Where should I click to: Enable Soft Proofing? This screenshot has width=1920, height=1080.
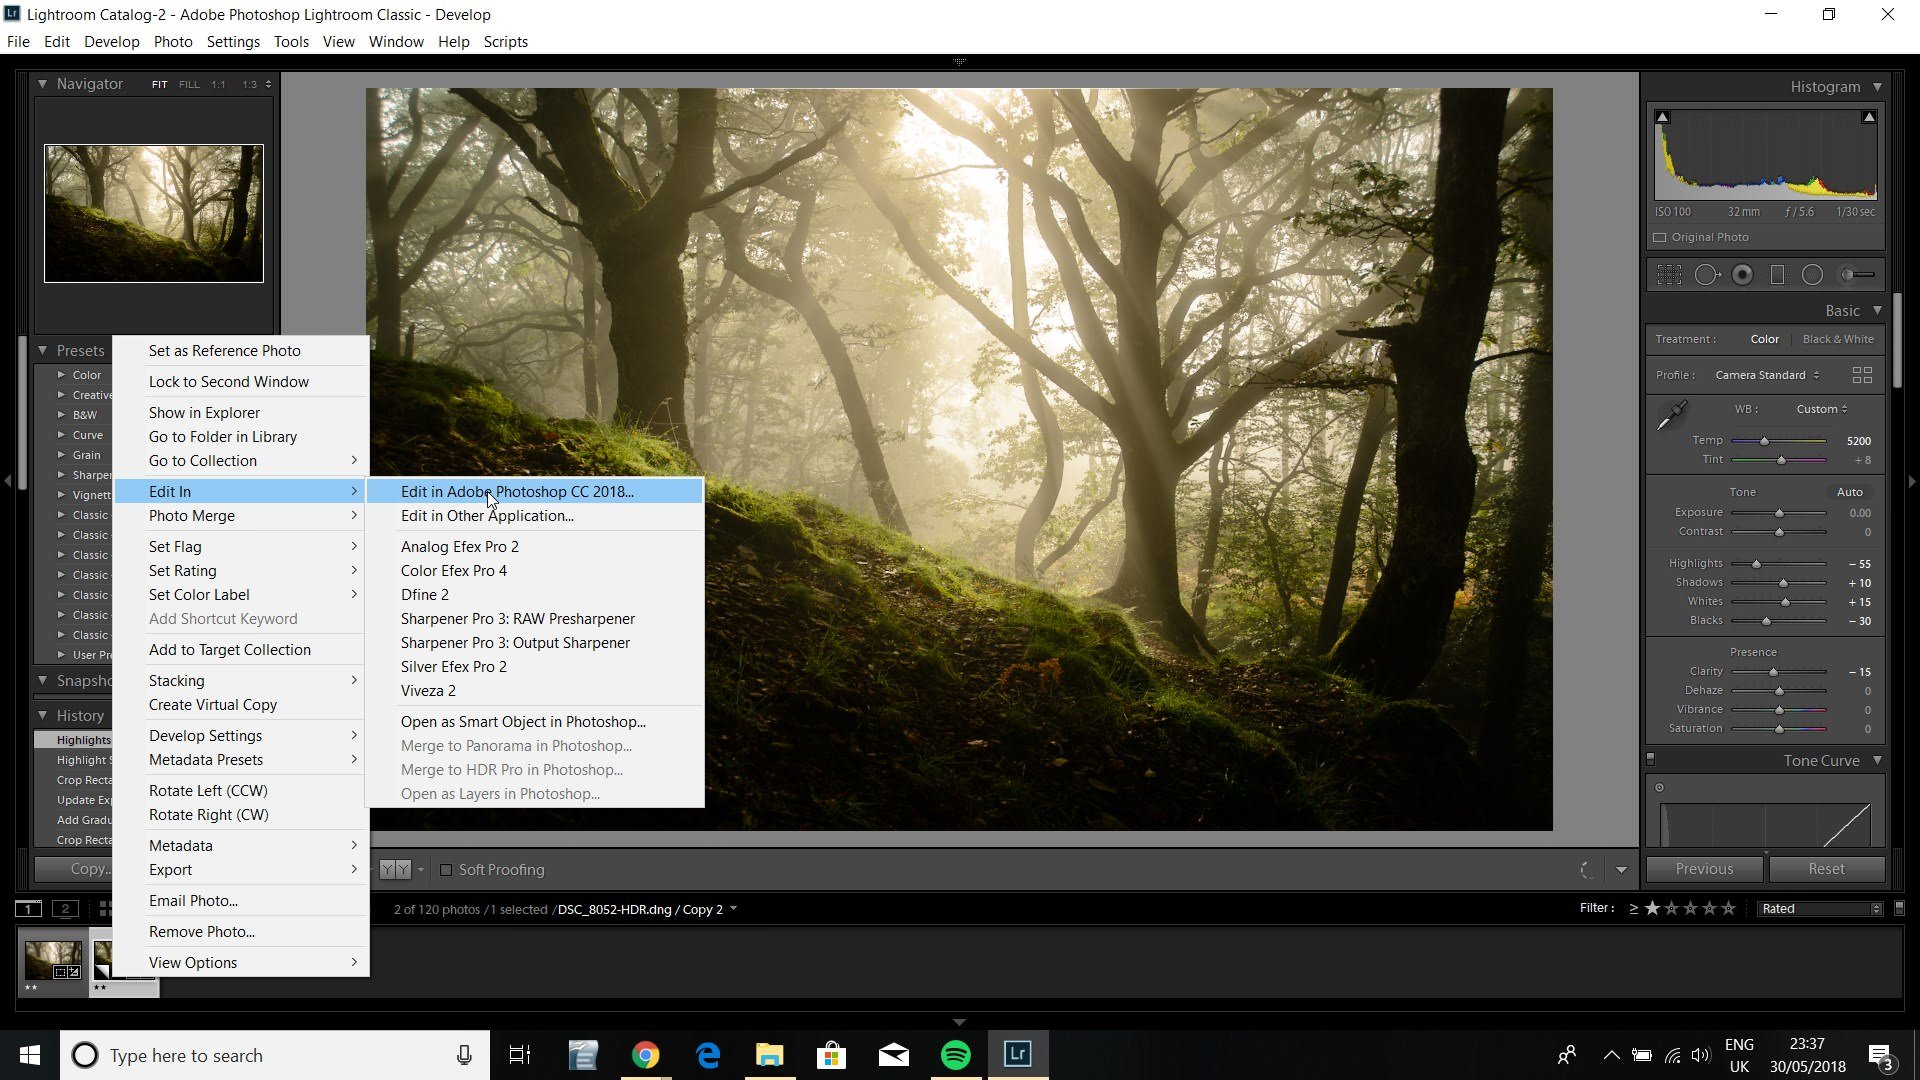[x=446, y=869]
